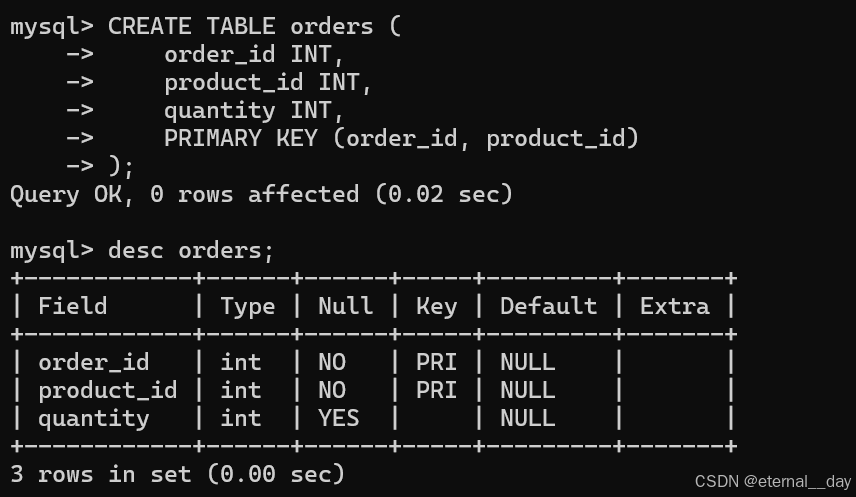Click the Null column header
The width and height of the screenshot is (856, 497).
346,306
